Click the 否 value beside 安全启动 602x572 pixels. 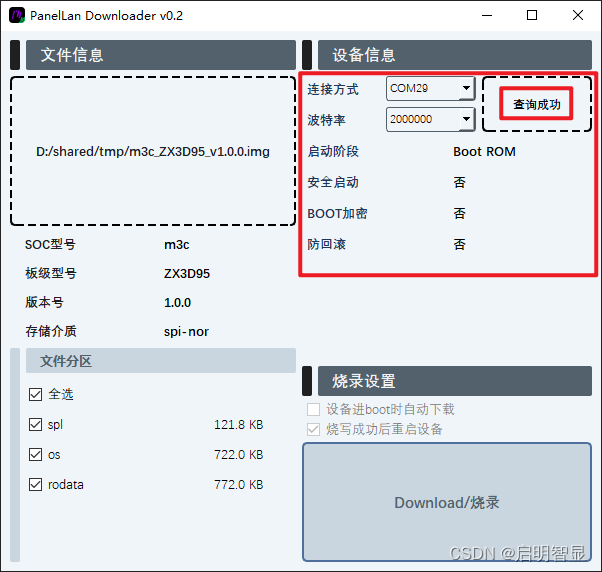pos(460,182)
